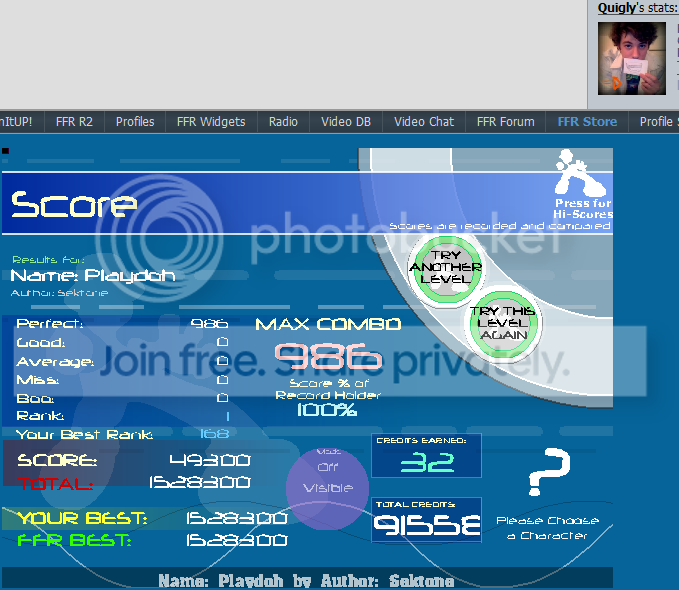
Task: Visit the FFR Forum tab
Action: click(505, 122)
